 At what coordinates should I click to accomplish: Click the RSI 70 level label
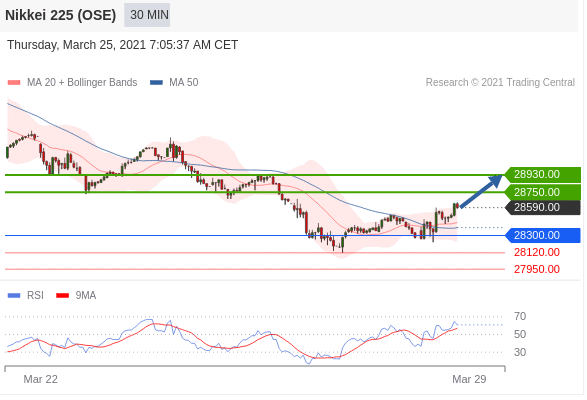tap(520, 316)
